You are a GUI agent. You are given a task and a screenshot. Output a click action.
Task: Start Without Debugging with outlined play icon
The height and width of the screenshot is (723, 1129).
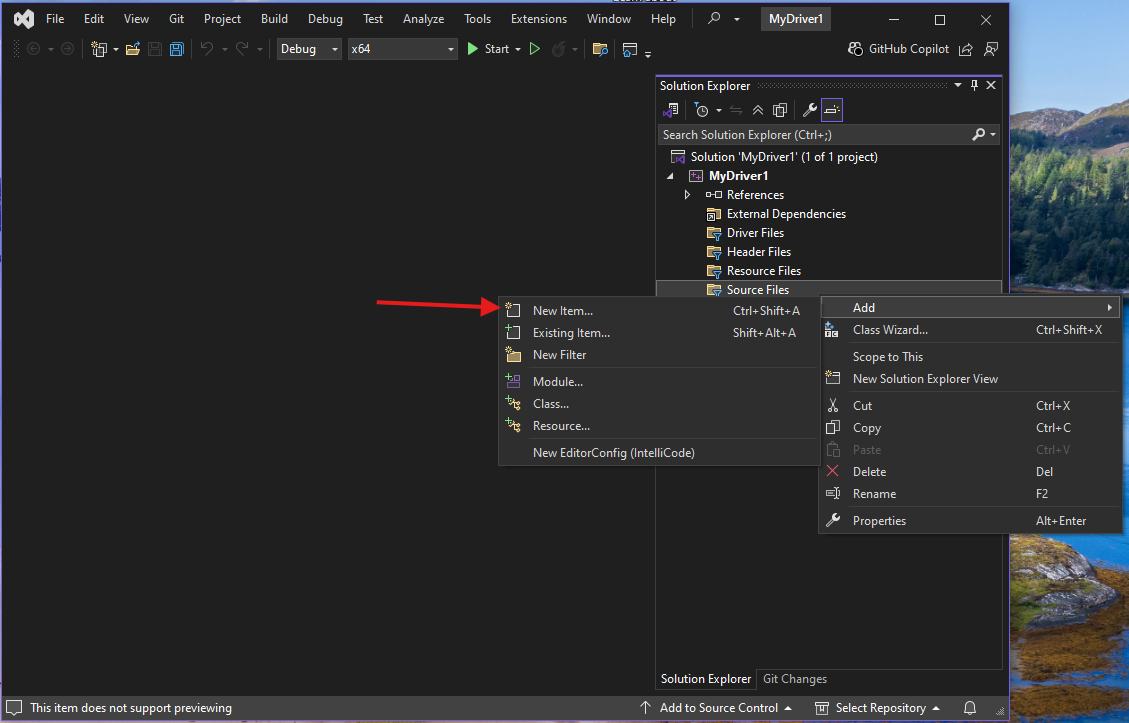534,49
